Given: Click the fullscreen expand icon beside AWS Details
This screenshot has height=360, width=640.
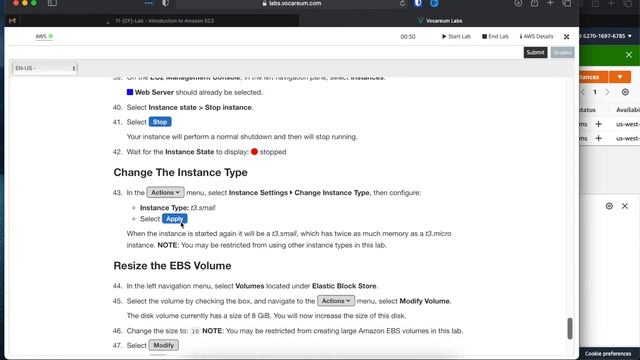Looking at the screenshot, I should click(567, 37).
